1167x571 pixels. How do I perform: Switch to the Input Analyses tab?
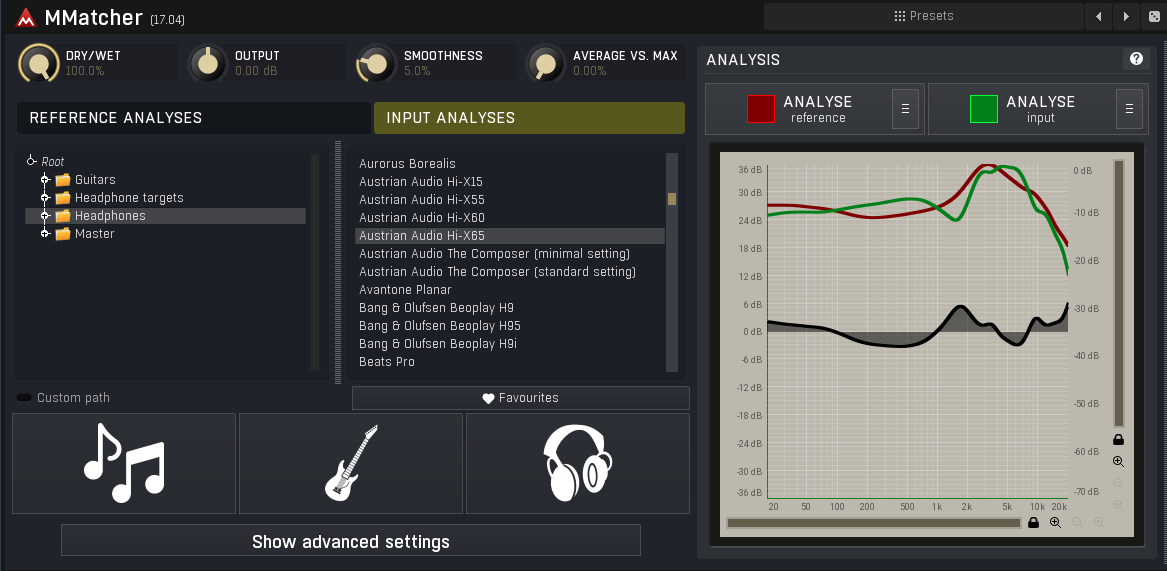point(529,118)
